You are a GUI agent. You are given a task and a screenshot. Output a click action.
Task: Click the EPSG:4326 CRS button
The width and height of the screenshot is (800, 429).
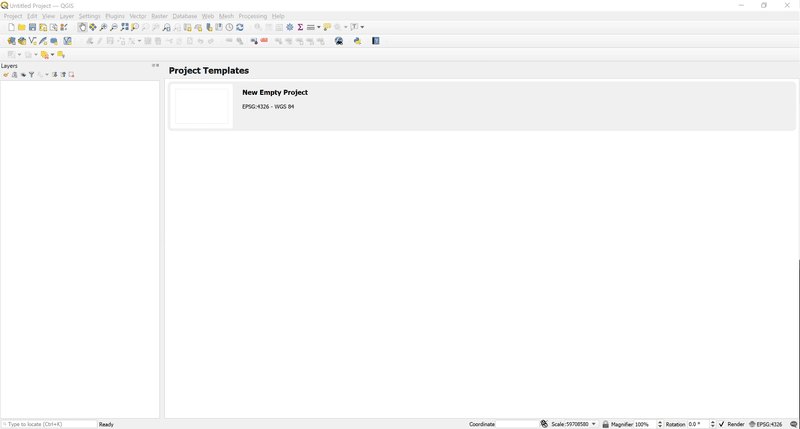(x=765, y=424)
